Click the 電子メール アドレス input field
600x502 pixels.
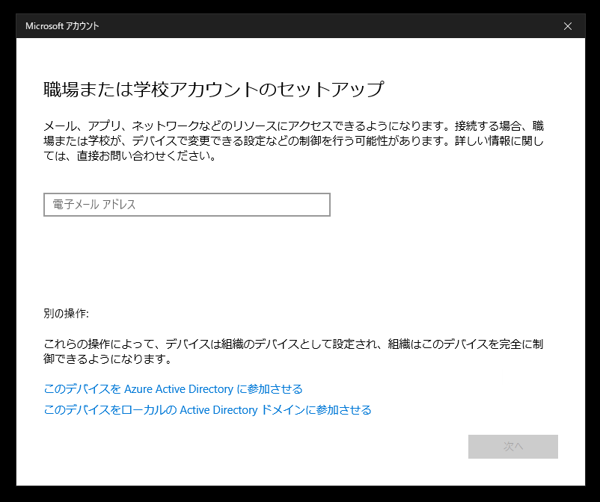187,205
